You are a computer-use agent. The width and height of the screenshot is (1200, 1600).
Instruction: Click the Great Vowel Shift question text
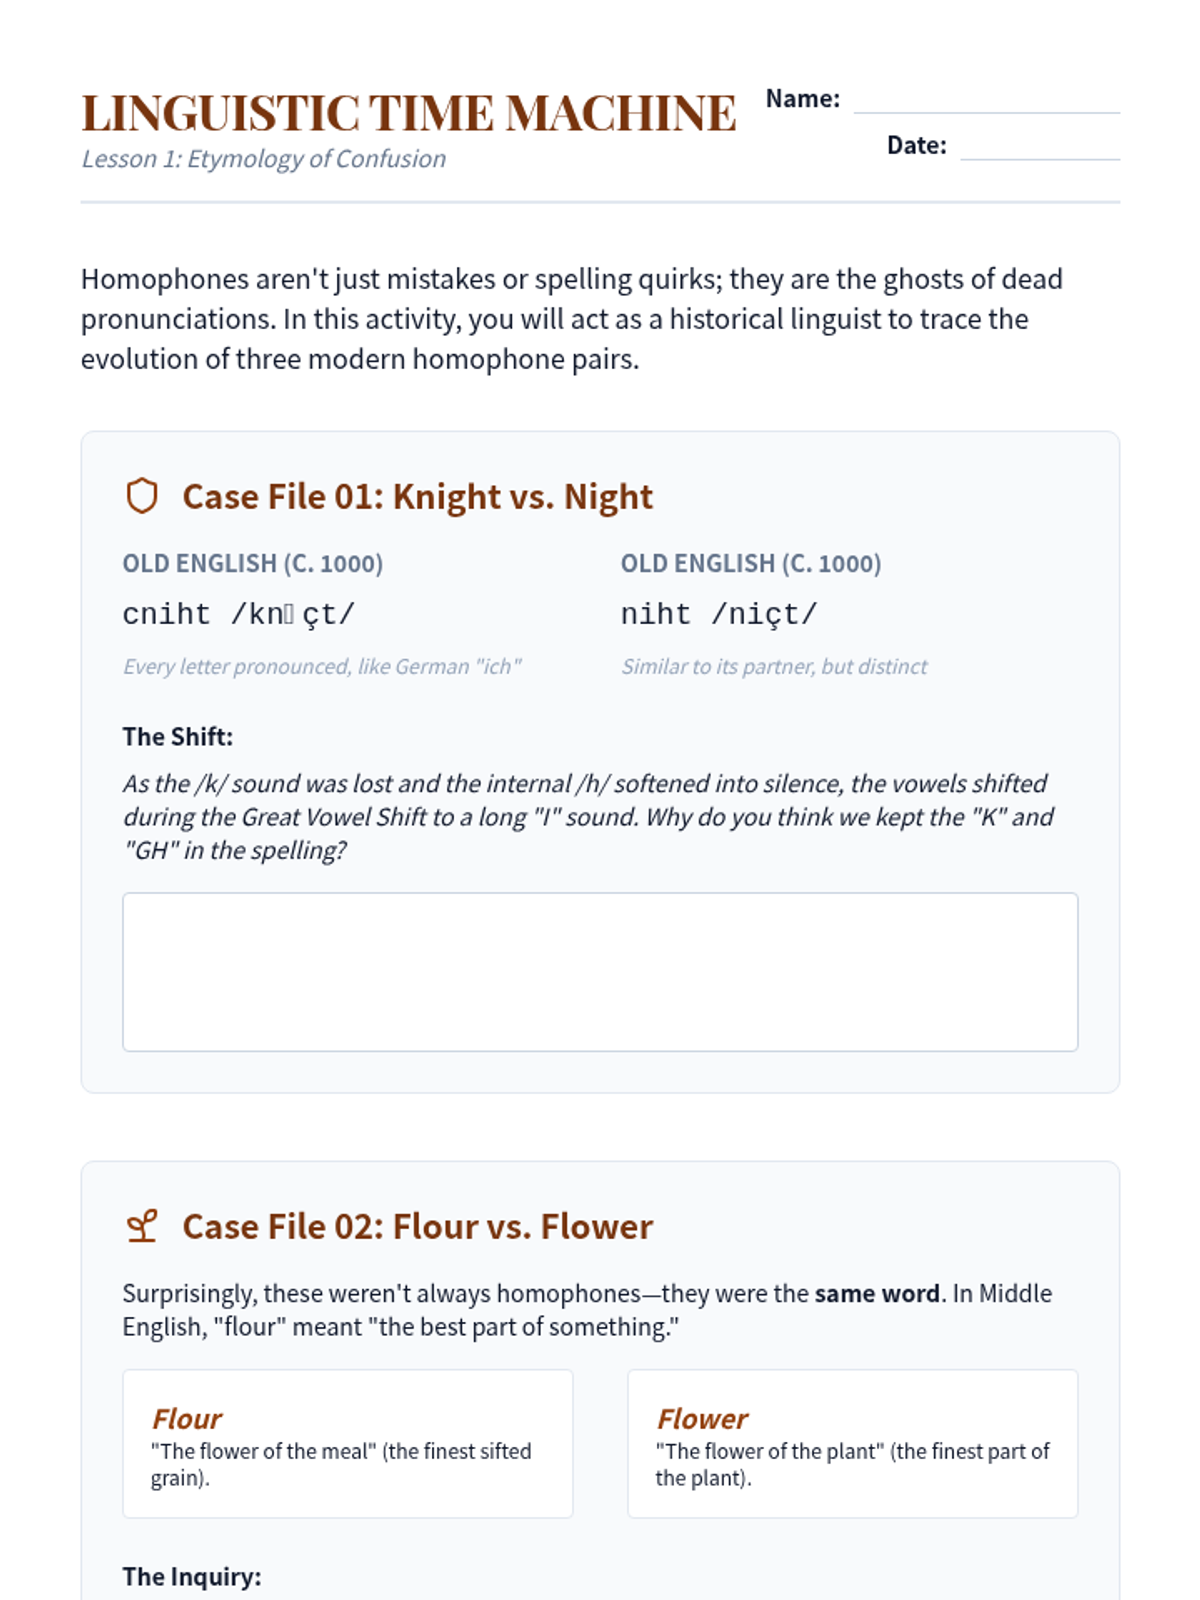point(588,817)
